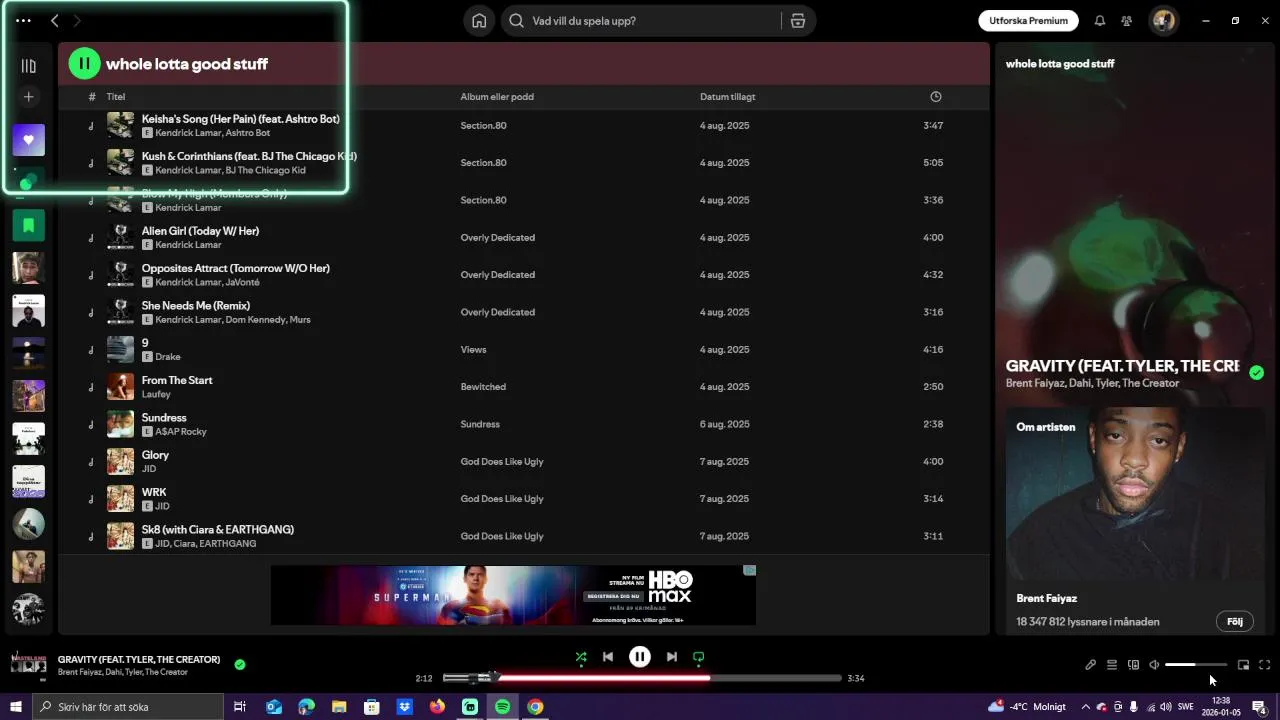Go to the Home screen
The image size is (1280, 720).
(479, 21)
